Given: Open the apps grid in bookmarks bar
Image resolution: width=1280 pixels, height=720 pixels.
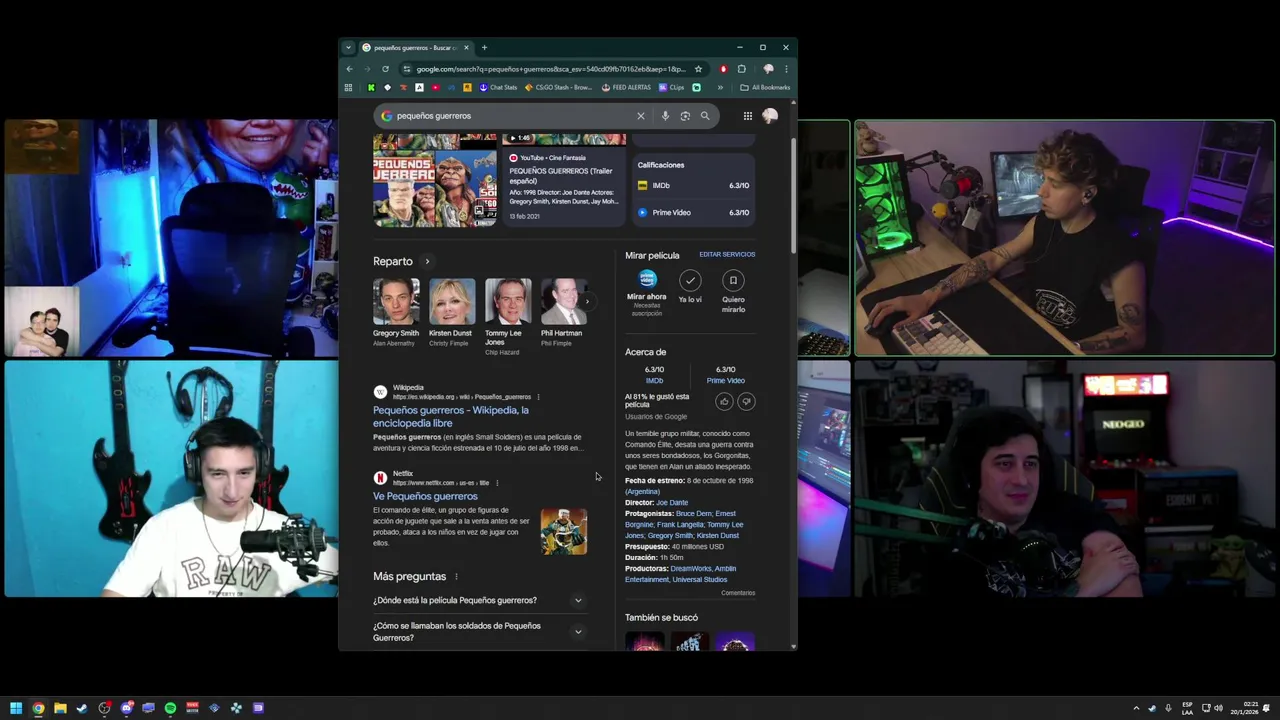Looking at the screenshot, I should (x=348, y=87).
